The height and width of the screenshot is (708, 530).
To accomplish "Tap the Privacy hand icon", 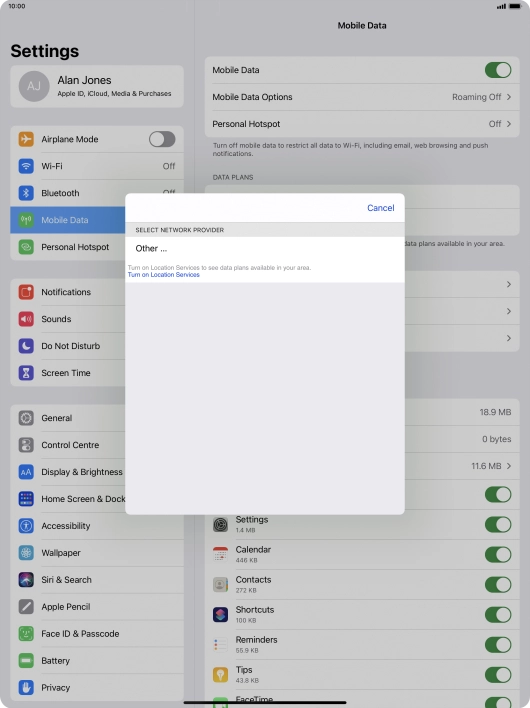I will (26, 688).
